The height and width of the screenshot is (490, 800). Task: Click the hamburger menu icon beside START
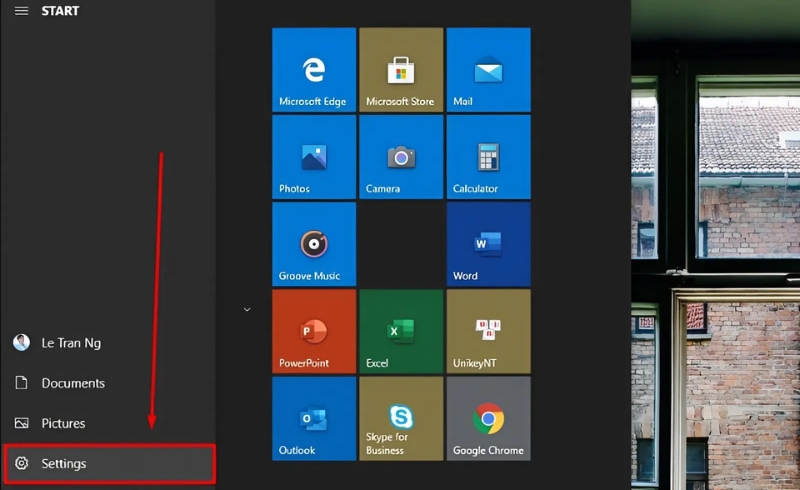pyautogui.click(x=21, y=11)
